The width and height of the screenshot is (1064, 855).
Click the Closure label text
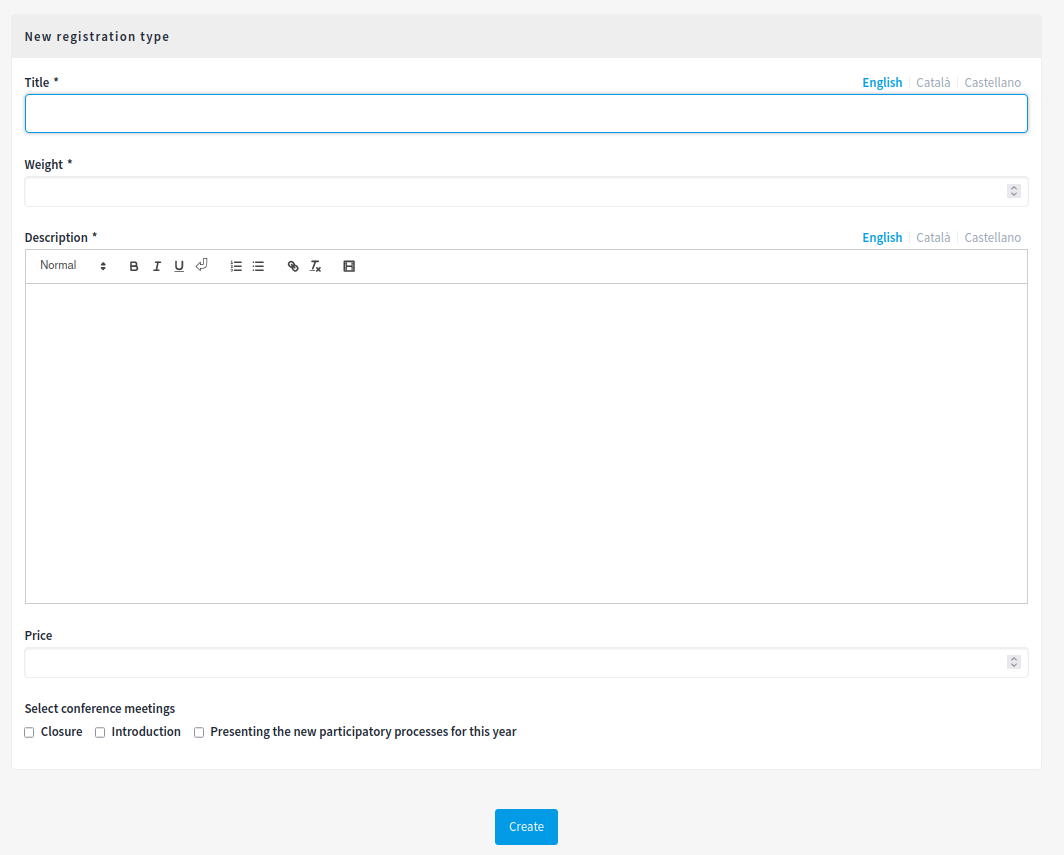[61, 732]
